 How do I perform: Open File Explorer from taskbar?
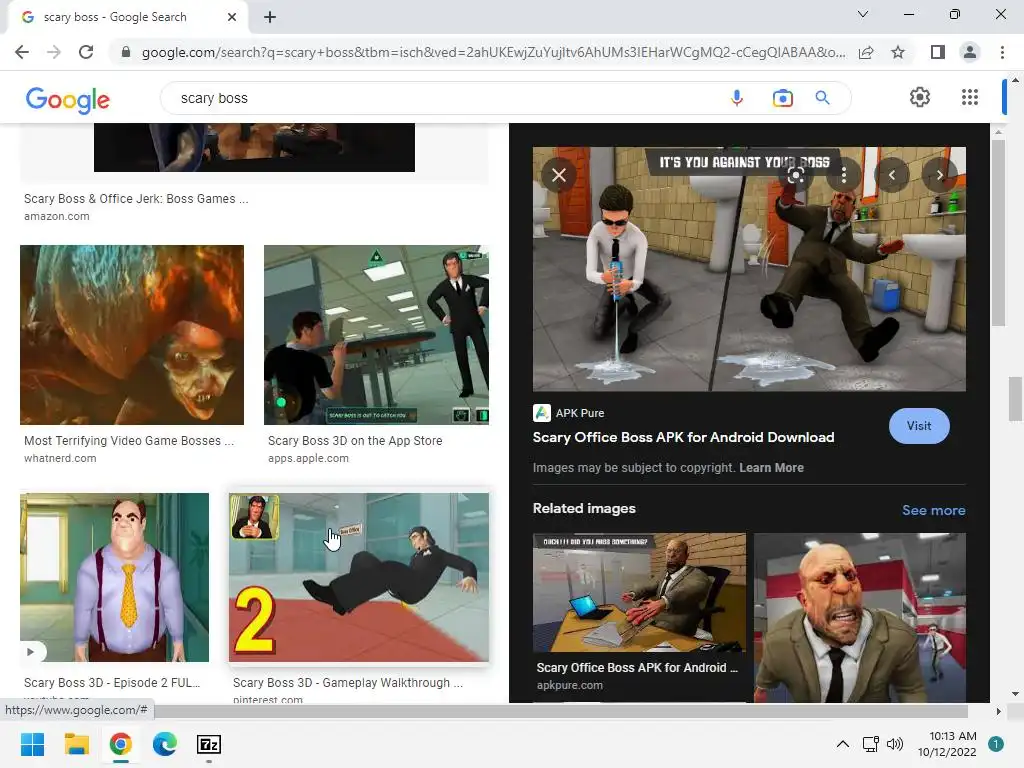[76, 744]
